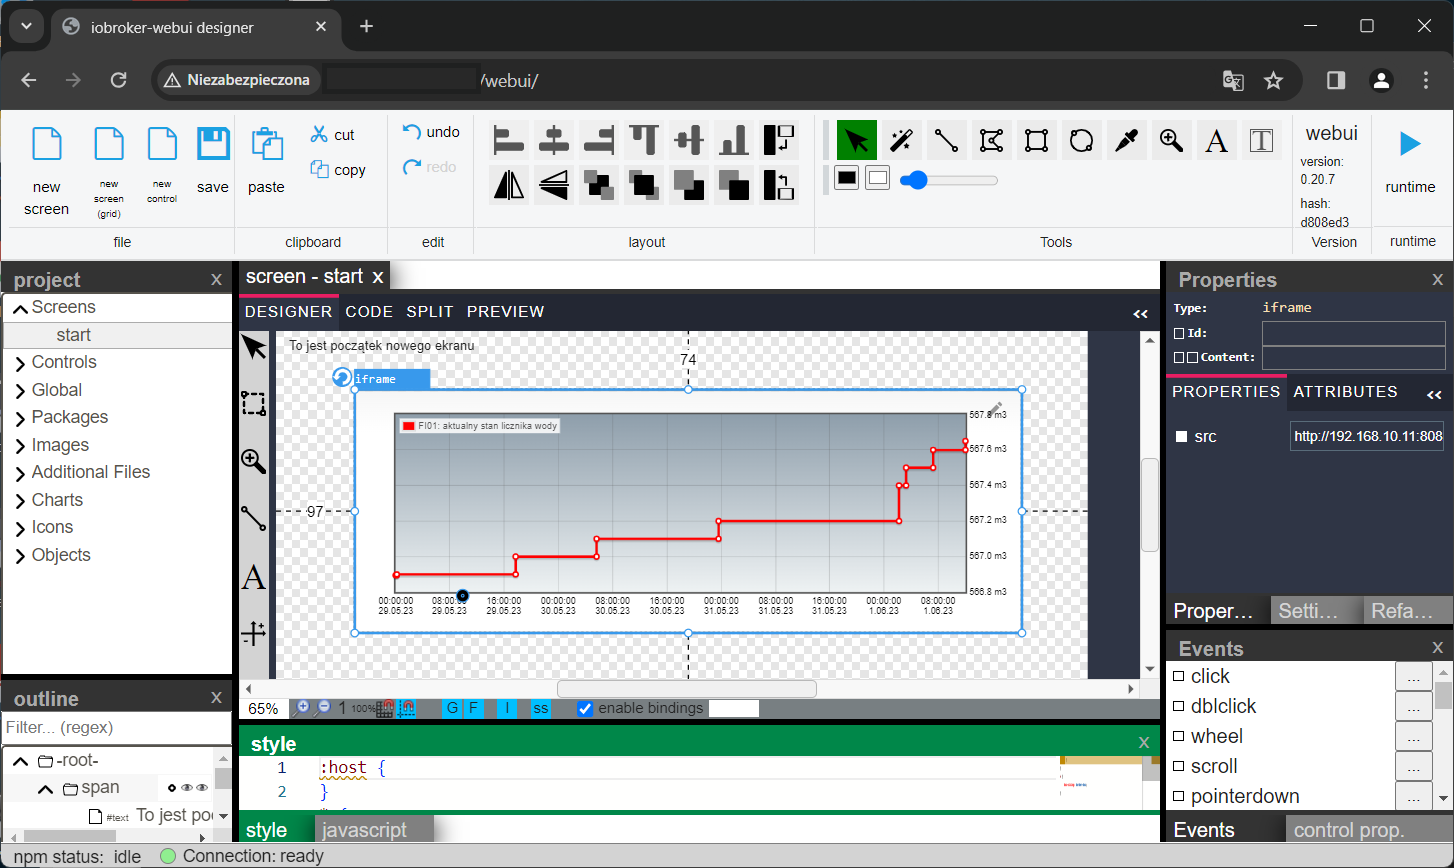Click the src URL input field
The width and height of the screenshot is (1454, 868).
1367,436
